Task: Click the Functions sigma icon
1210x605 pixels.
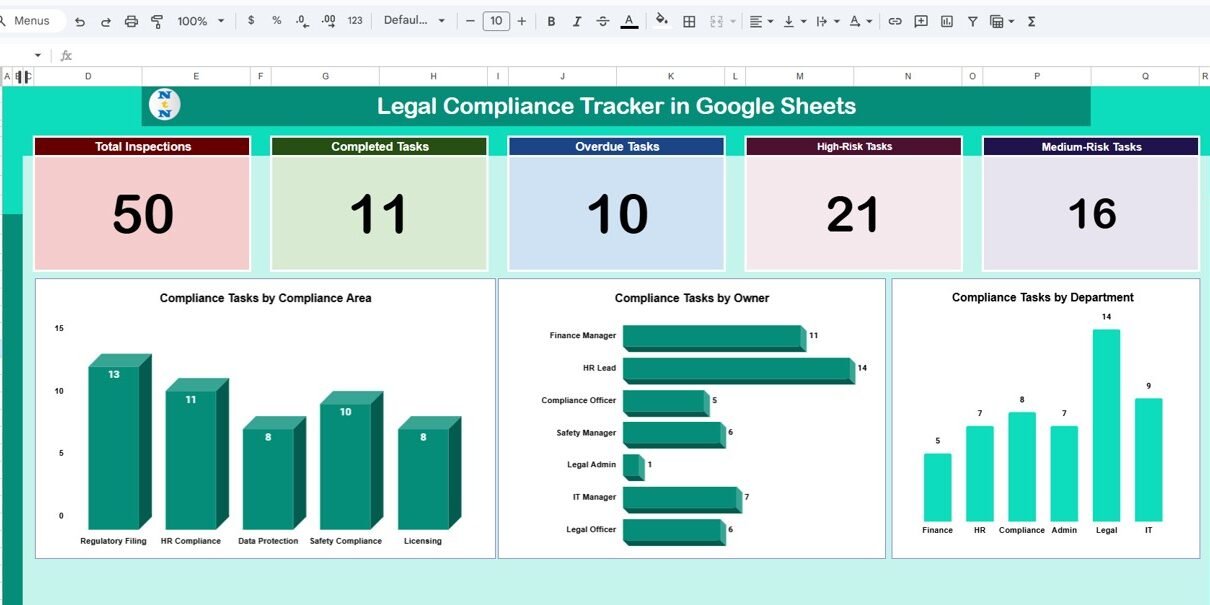Action: pos(1031,21)
